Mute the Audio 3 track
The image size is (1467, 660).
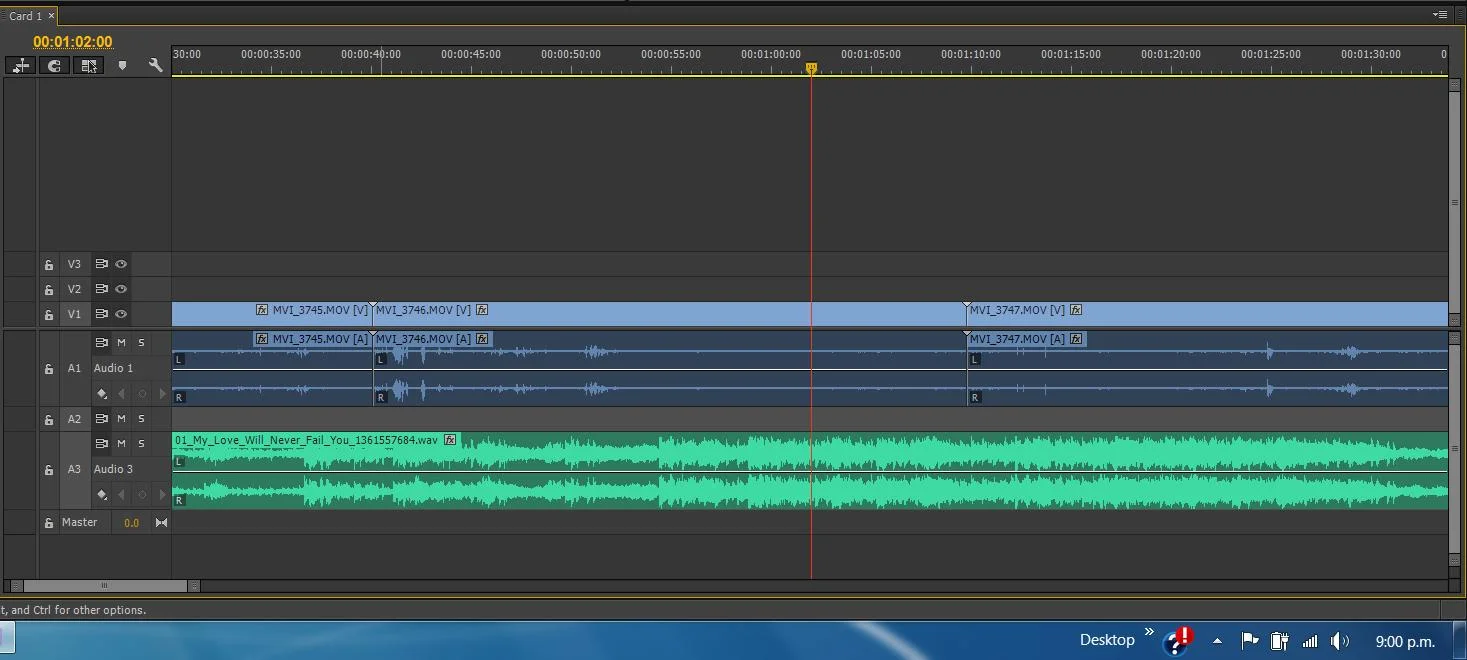tap(121, 443)
